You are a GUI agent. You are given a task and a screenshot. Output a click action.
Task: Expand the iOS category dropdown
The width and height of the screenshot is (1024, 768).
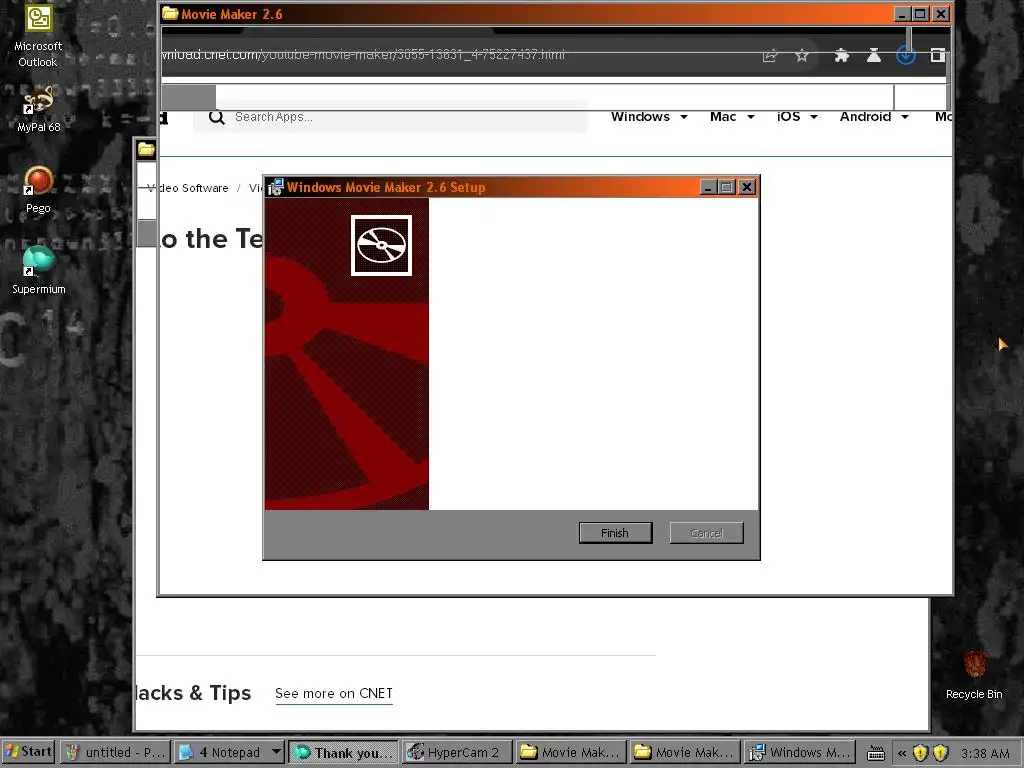click(x=797, y=117)
